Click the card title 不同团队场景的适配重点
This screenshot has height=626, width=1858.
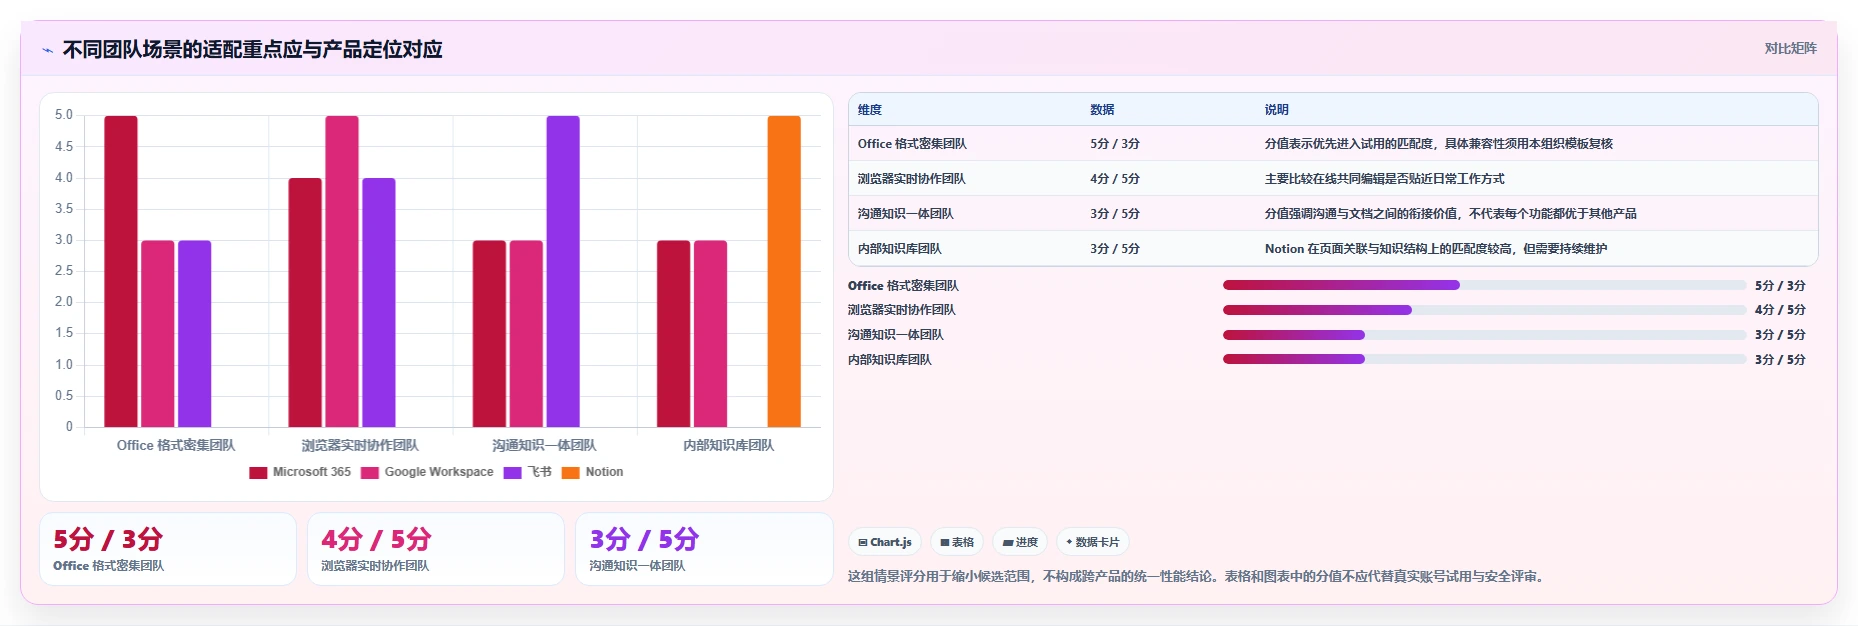point(253,50)
